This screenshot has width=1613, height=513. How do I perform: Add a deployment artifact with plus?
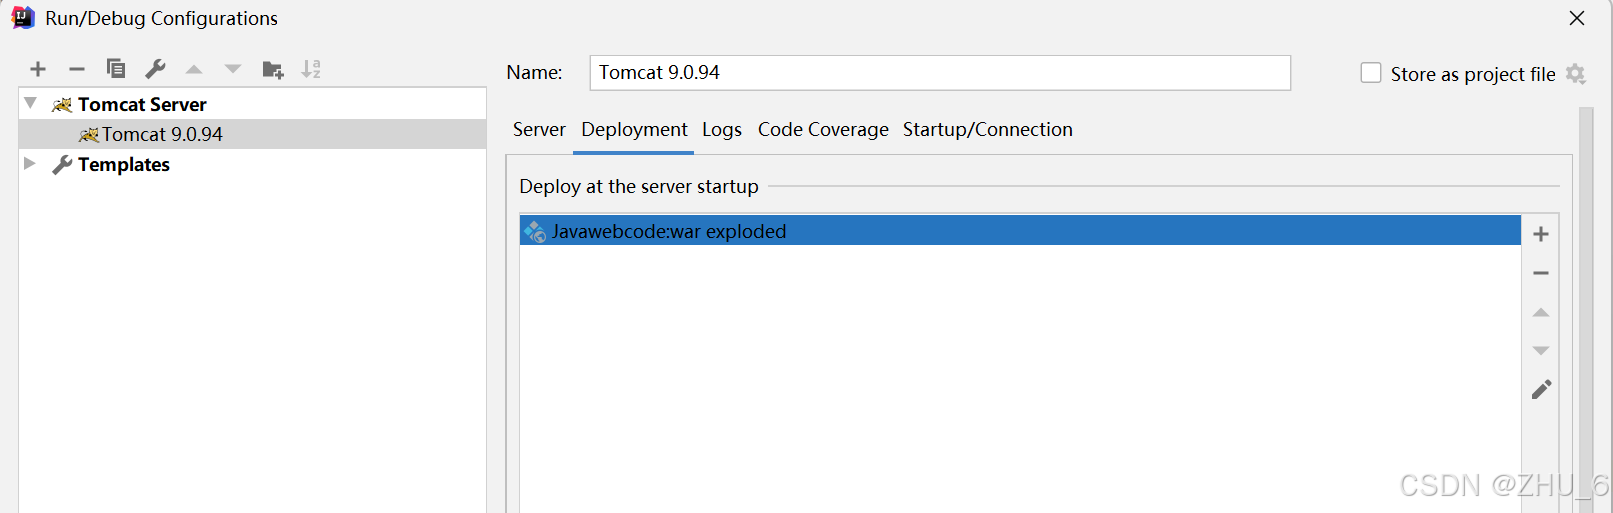1541,234
